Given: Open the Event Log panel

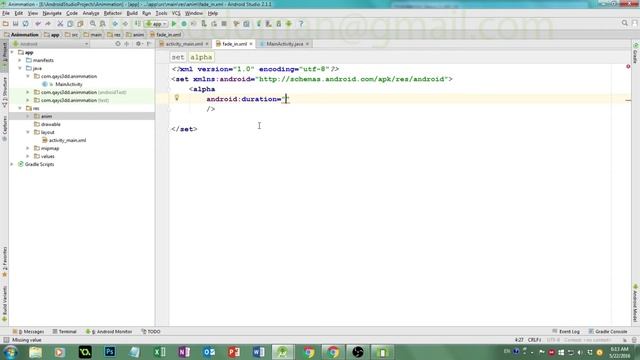Looking at the screenshot, I should click(x=566, y=331).
